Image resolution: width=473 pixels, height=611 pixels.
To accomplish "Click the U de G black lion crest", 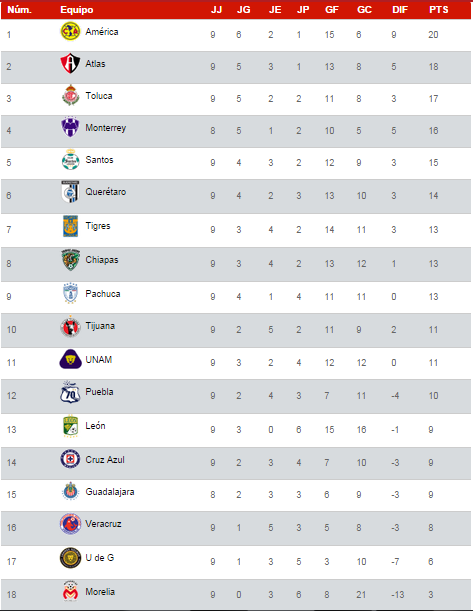I will (71, 558).
